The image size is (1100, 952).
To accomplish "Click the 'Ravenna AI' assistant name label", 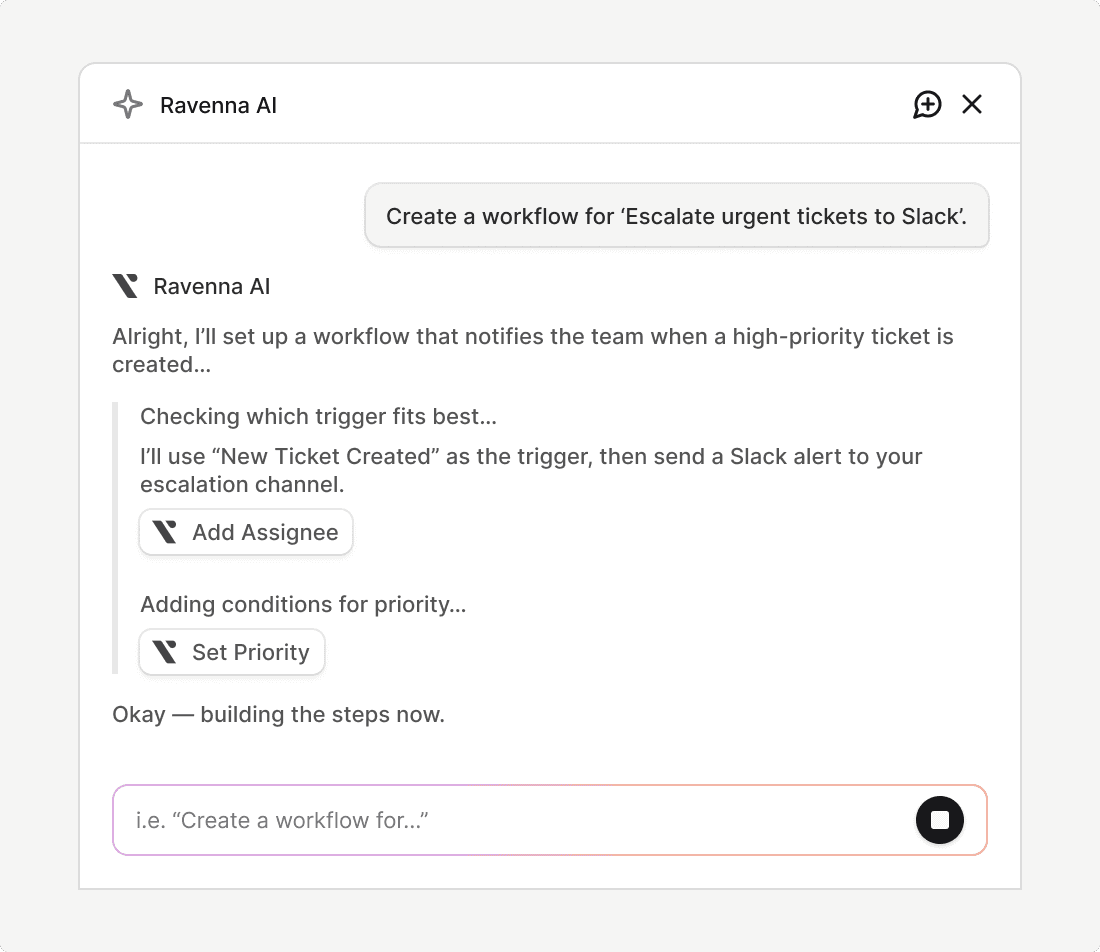I will [x=212, y=287].
